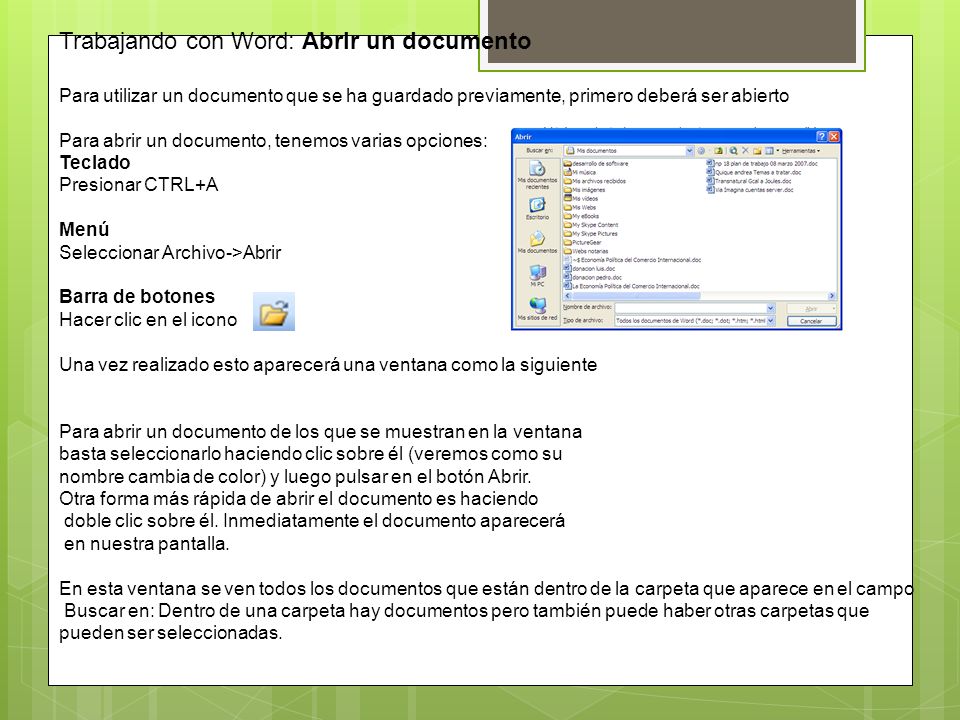Viewport: 960px width, 720px height.
Task: Select the 'desarrollo de software' folder
Action: click(x=596, y=163)
